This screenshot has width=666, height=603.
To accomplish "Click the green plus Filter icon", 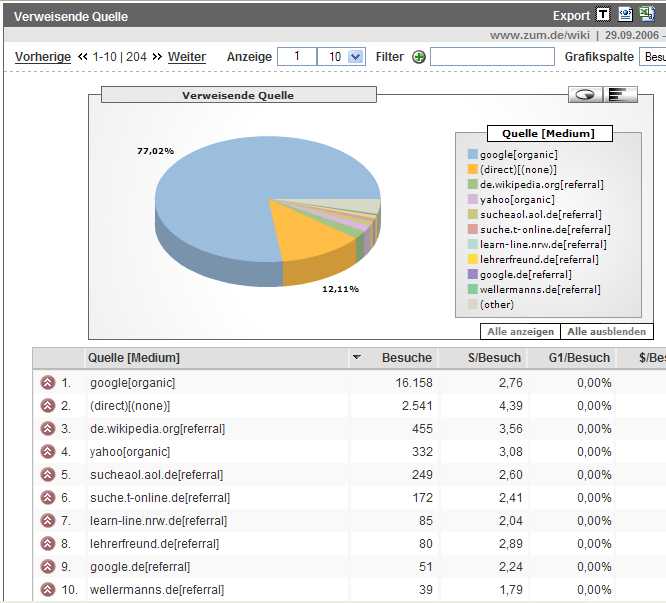I will tap(419, 57).
